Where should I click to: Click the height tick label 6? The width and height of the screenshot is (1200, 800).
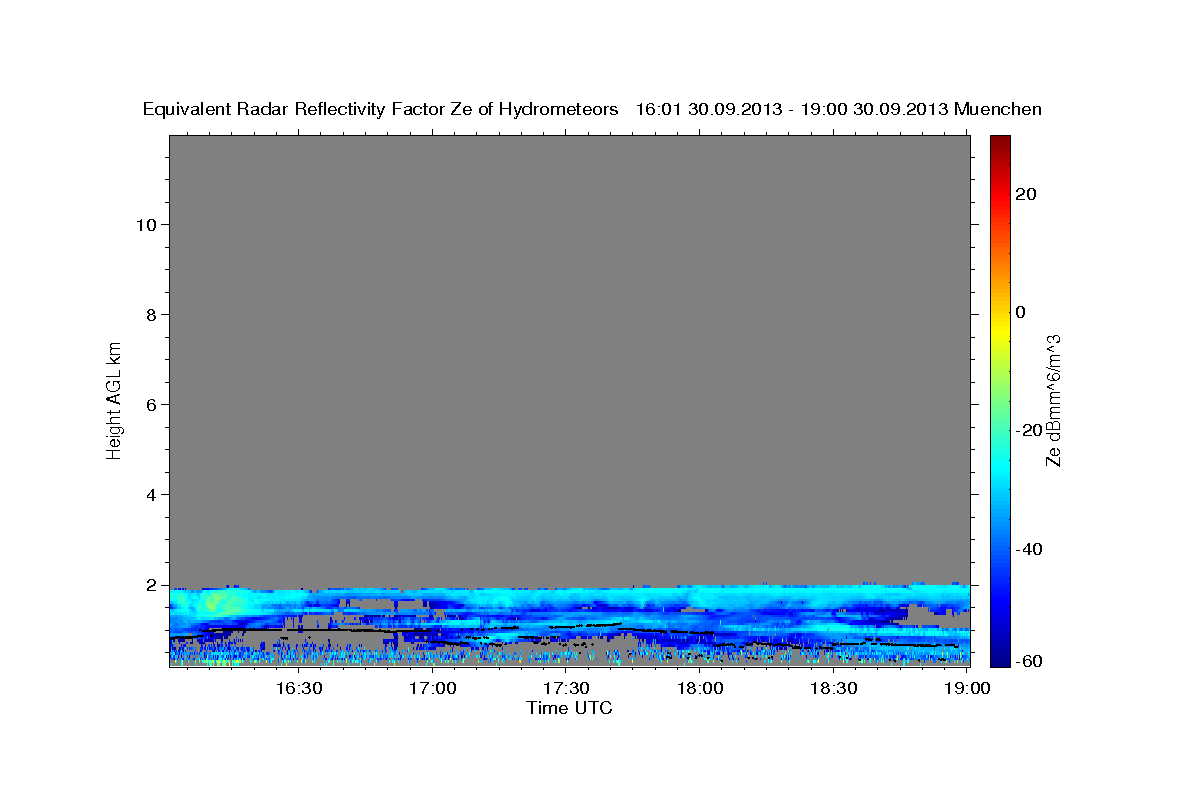[149, 404]
